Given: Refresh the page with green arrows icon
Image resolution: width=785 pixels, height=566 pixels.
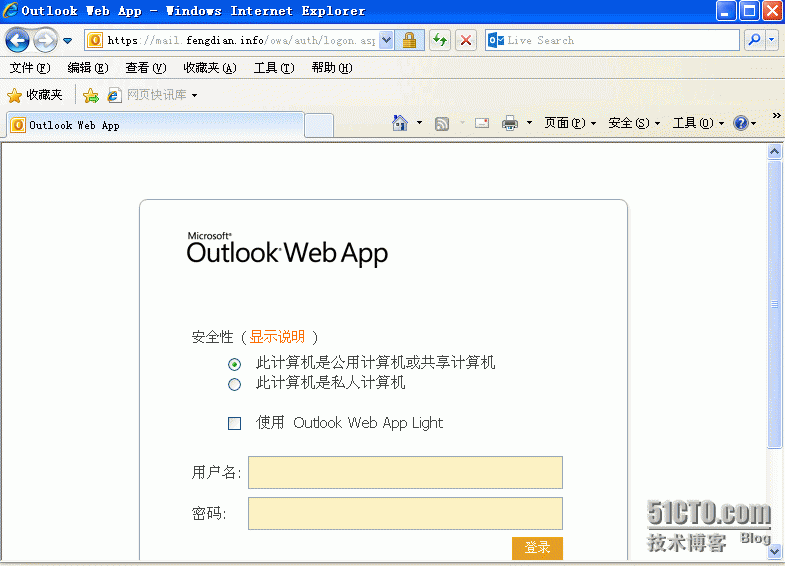Looking at the screenshot, I should [x=440, y=41].
